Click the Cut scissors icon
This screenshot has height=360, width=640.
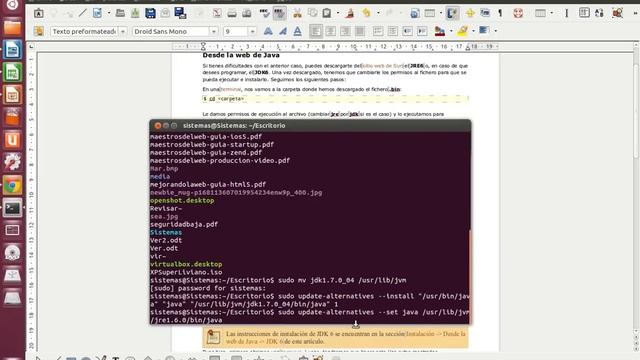[x=297, y=13]
